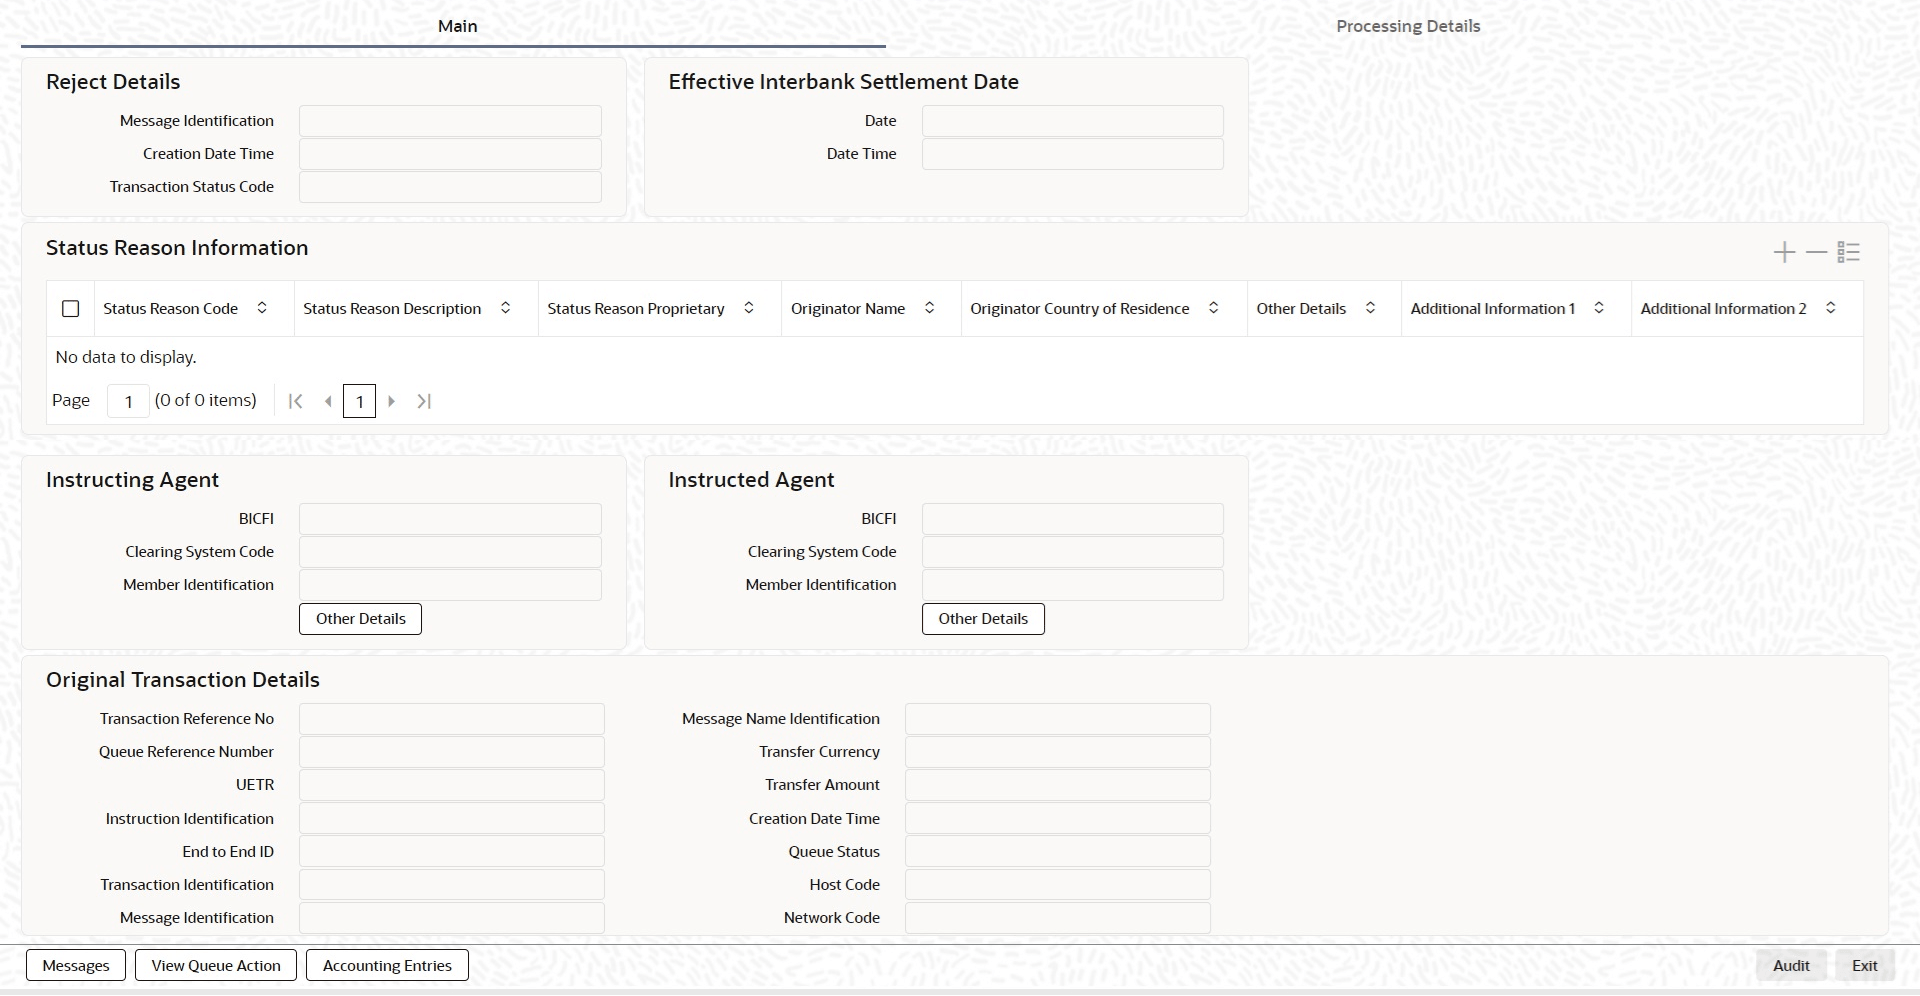Click Effective Settlement Date field
The height and width of the screenshot is (996, 1920).
(1073, 121)
